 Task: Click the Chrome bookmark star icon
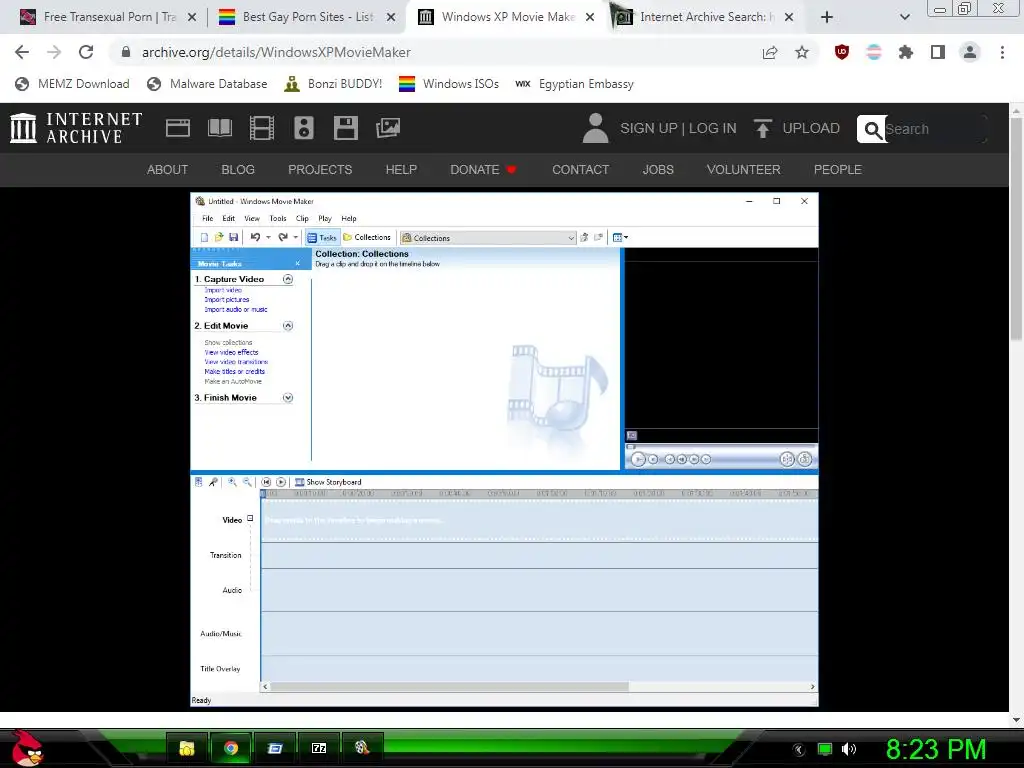[802, 52]
